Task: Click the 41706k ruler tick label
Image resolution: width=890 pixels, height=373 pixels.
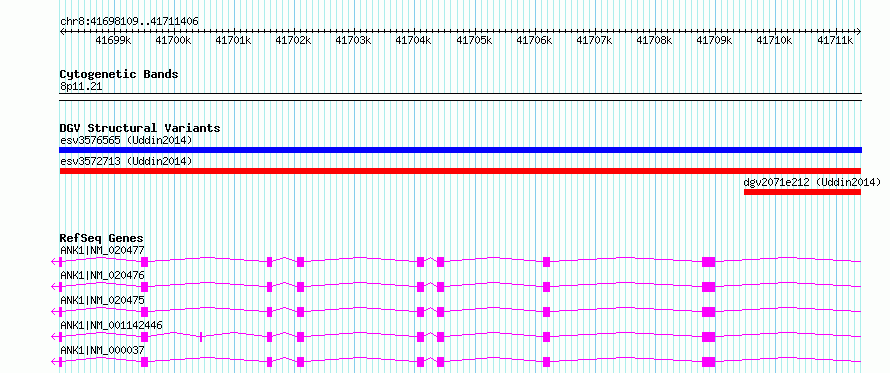Action: (x=535, y=40)
